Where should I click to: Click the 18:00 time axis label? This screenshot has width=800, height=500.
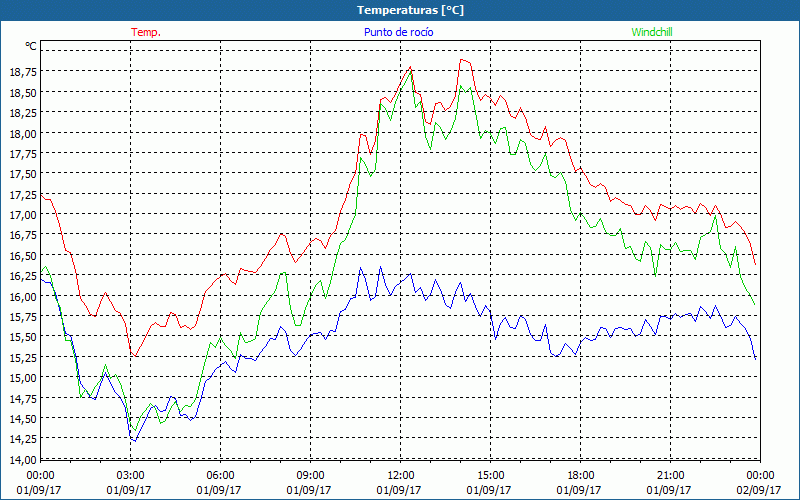point(580,476)
